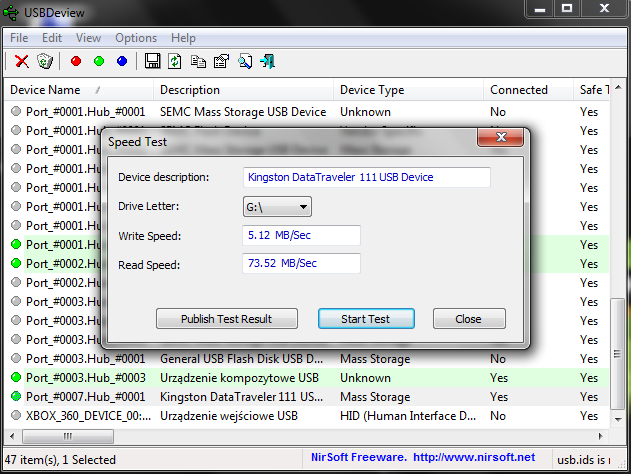Click the horizontal scrollbar left arrow
631x476 pixels.
click(x=12, y=436)
